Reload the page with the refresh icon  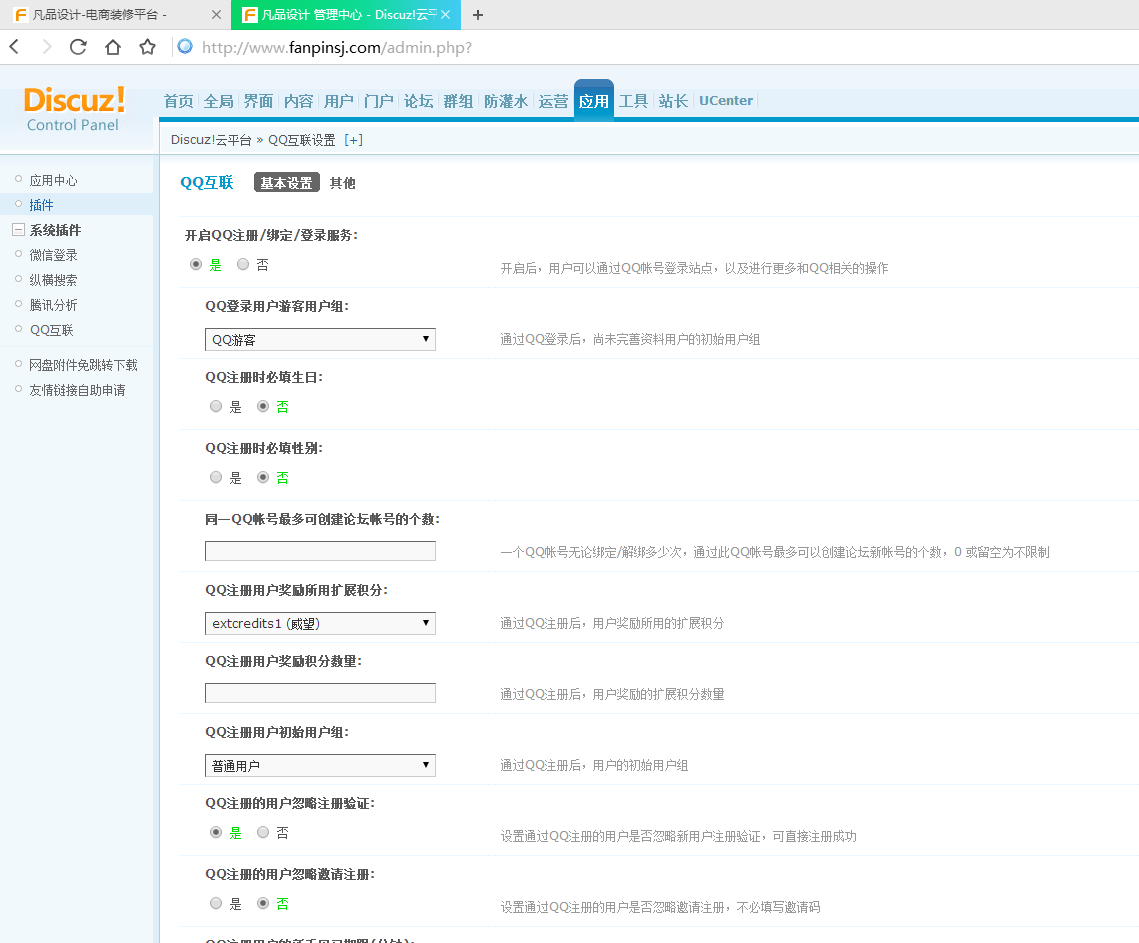[78, 47]
